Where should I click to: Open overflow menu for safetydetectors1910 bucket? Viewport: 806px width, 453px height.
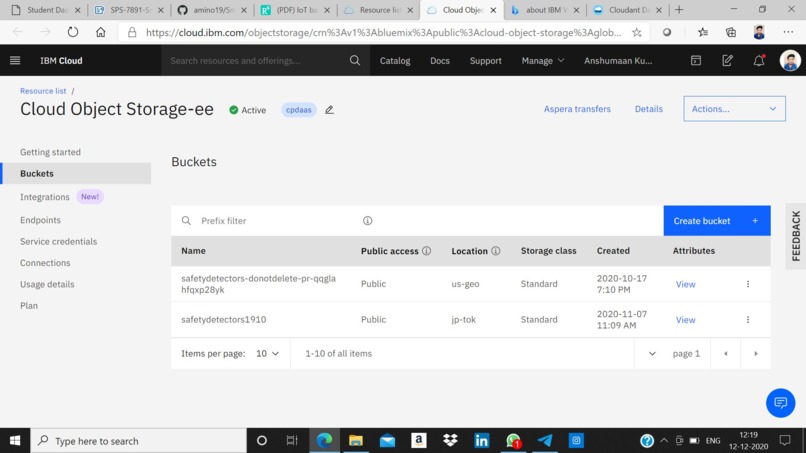[x=748, y=319]
